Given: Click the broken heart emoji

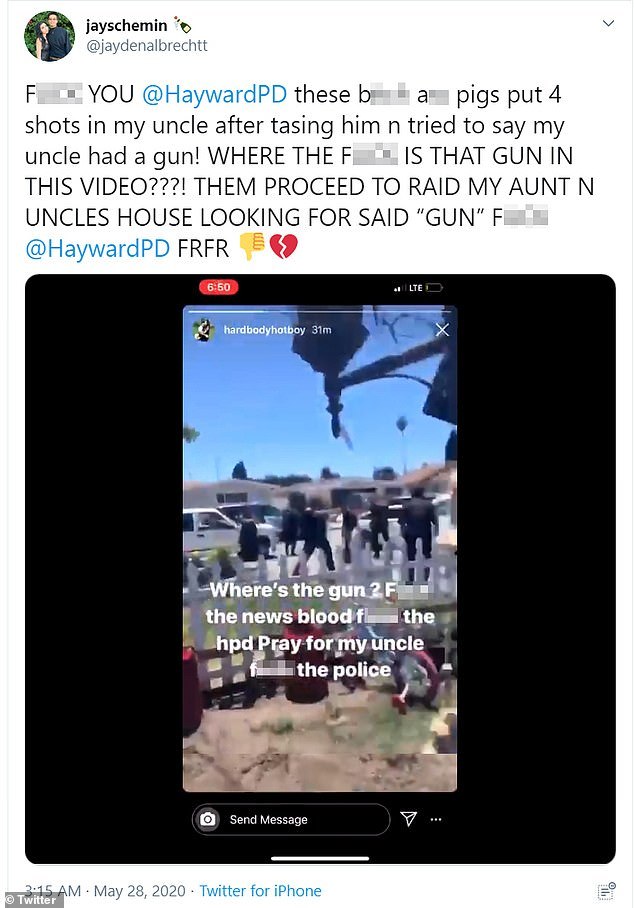Looking at the screenshot, I should point(283,247).
